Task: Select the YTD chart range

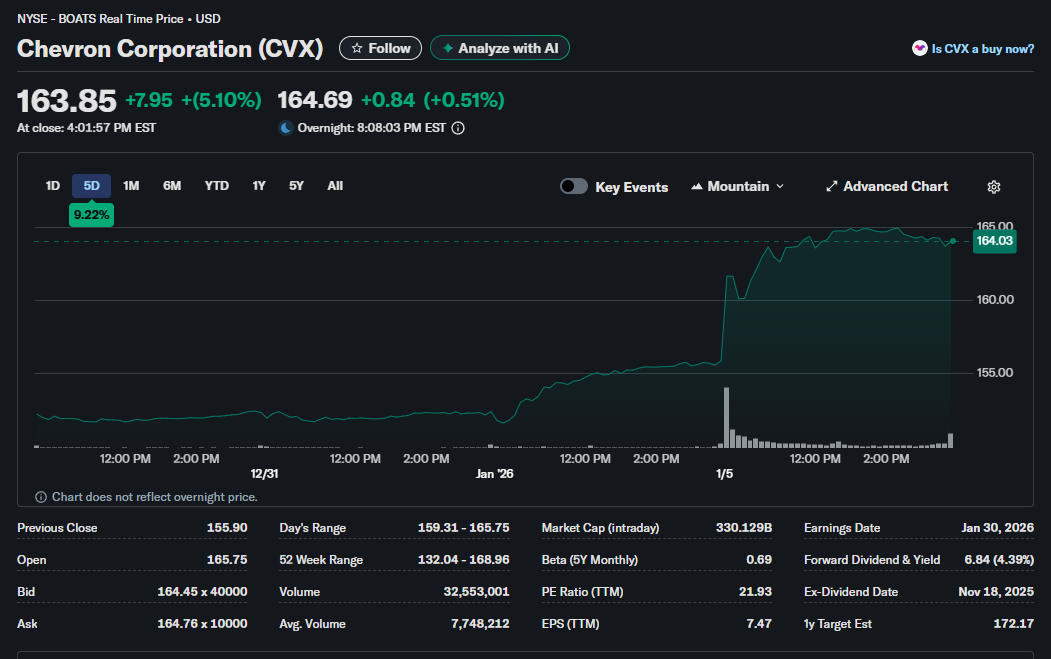Action: click(x=216, y=186)
